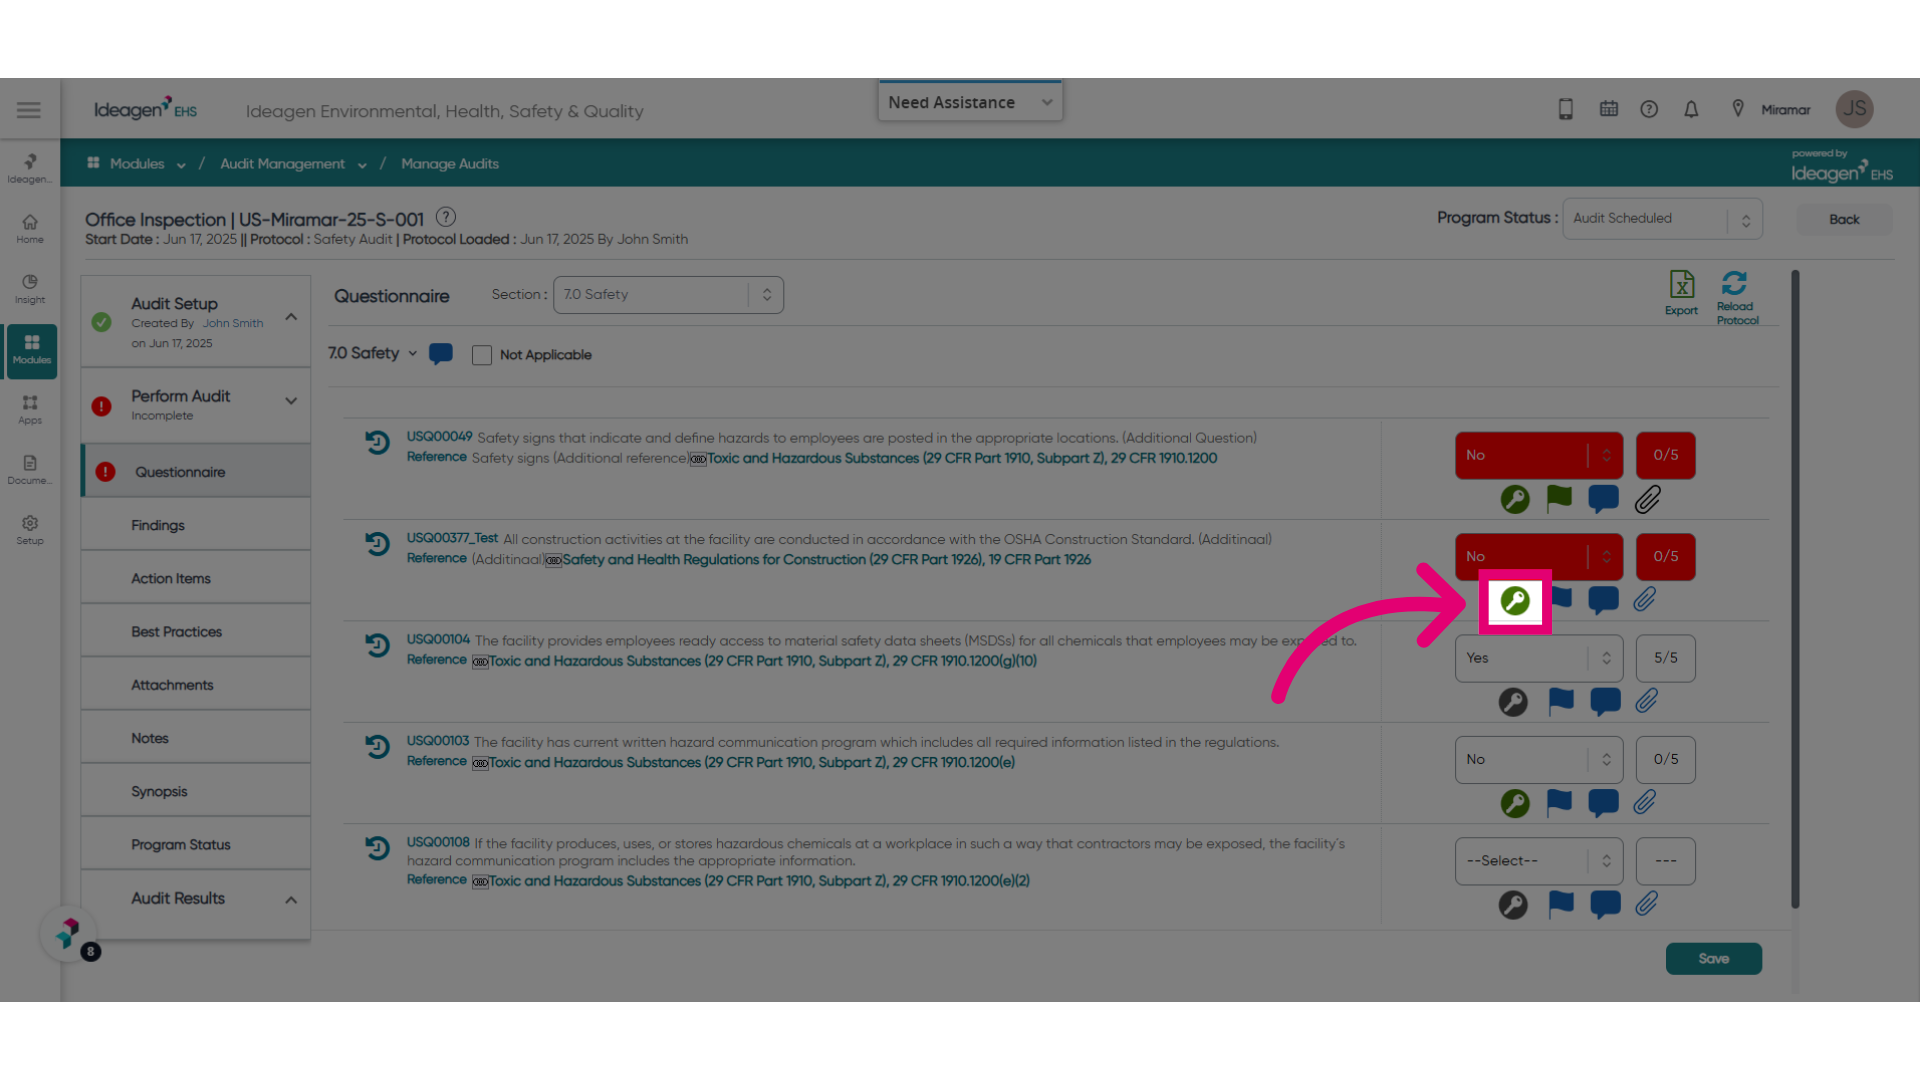This screenshot has width=1920, height=1080.
Task: Click paperclip attachment for USQ00108
Action: pos(1647,904)
